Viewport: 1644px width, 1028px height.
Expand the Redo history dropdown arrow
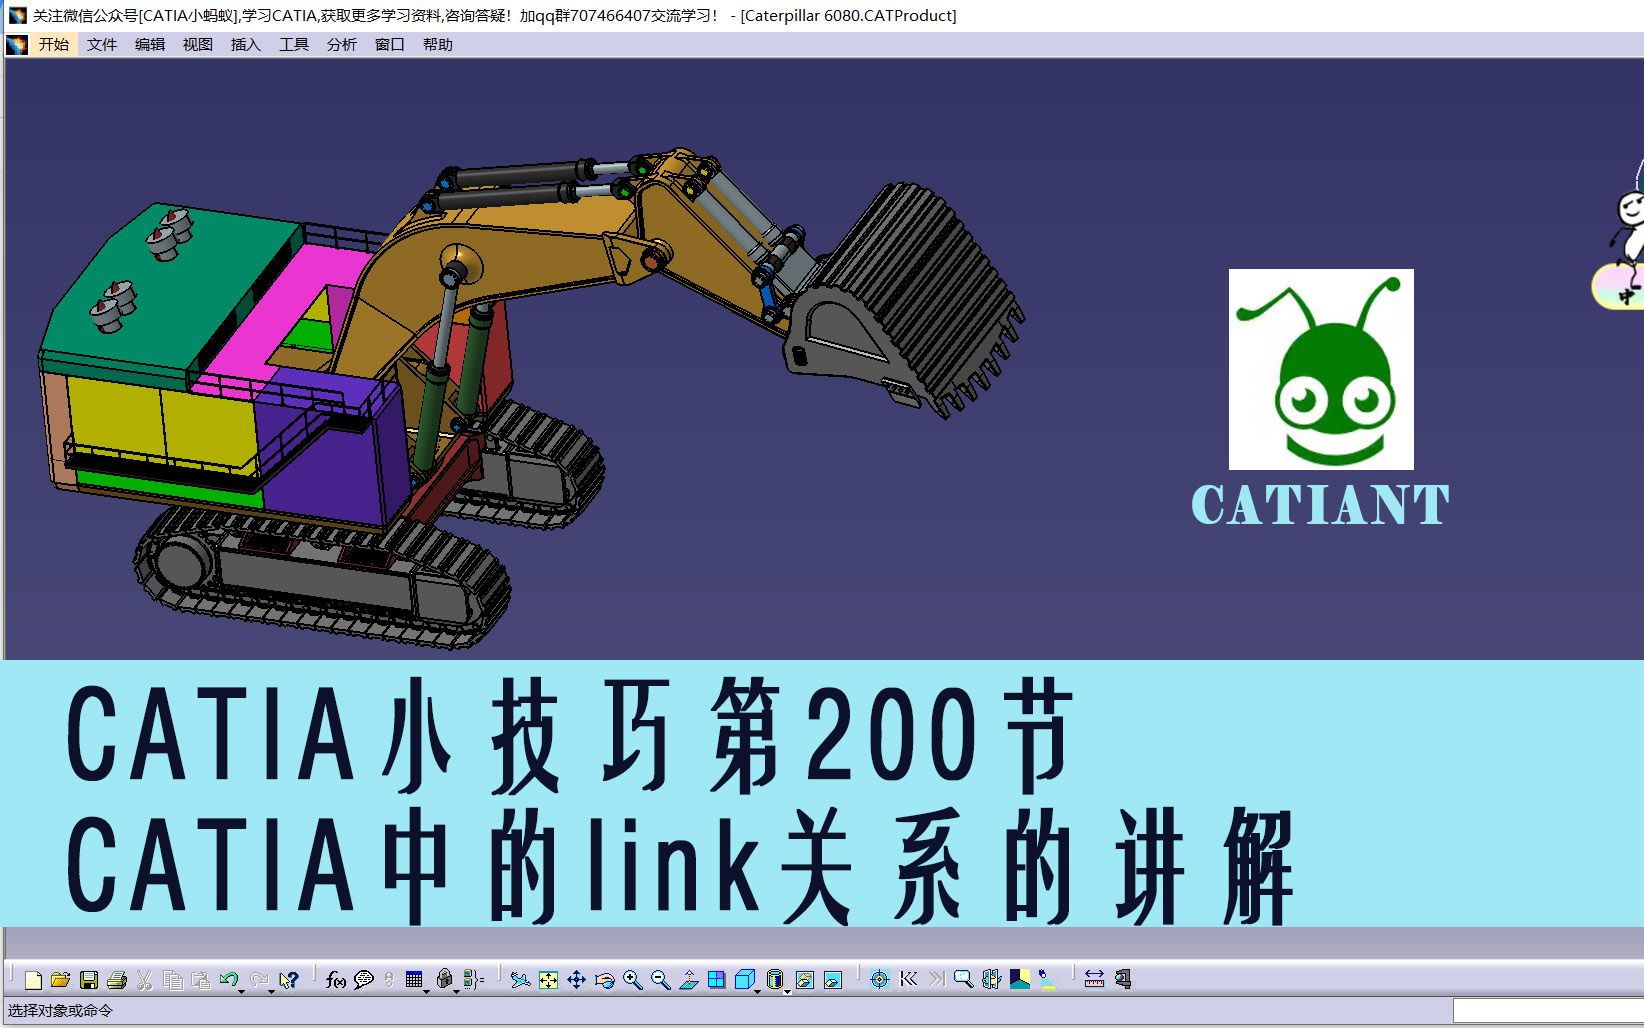pyautogui.click(x=272, y=990)
